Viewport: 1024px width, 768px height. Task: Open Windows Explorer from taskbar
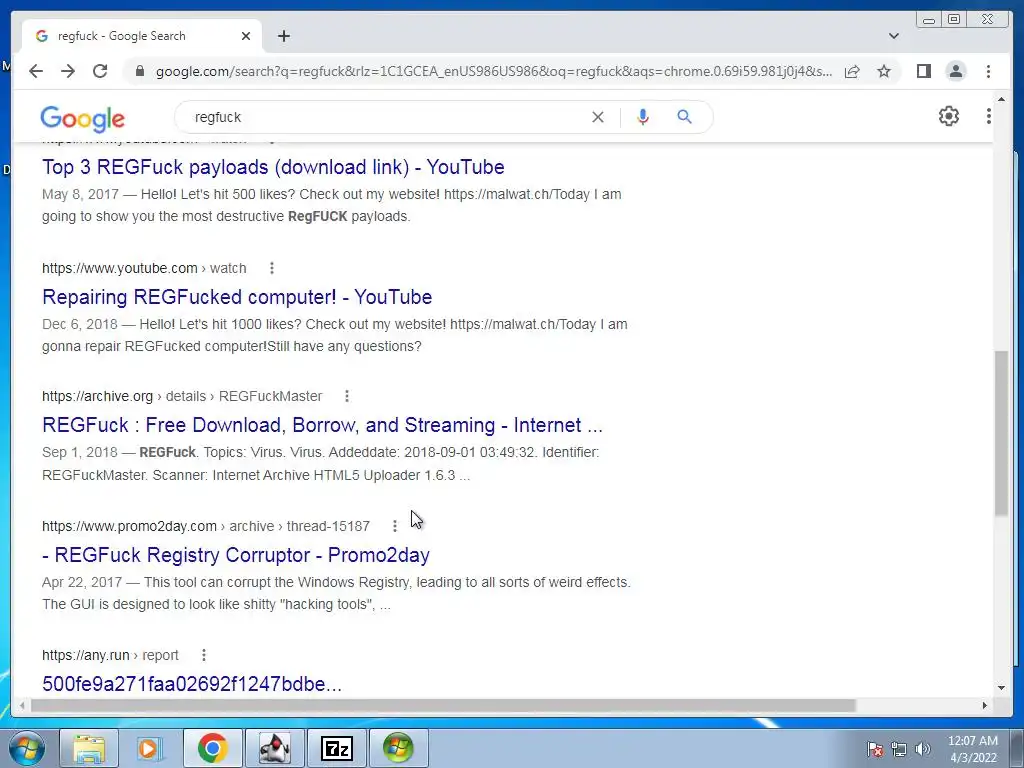pyautogui.click(x=89, y=748)
